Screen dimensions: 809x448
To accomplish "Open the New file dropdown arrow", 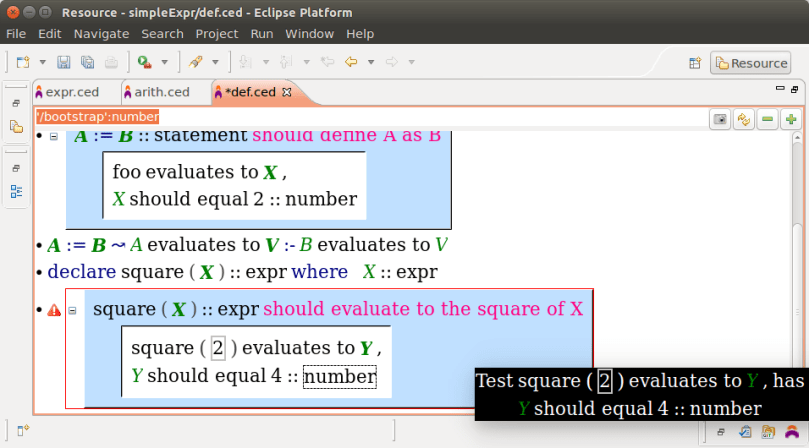I will (40, 62).
